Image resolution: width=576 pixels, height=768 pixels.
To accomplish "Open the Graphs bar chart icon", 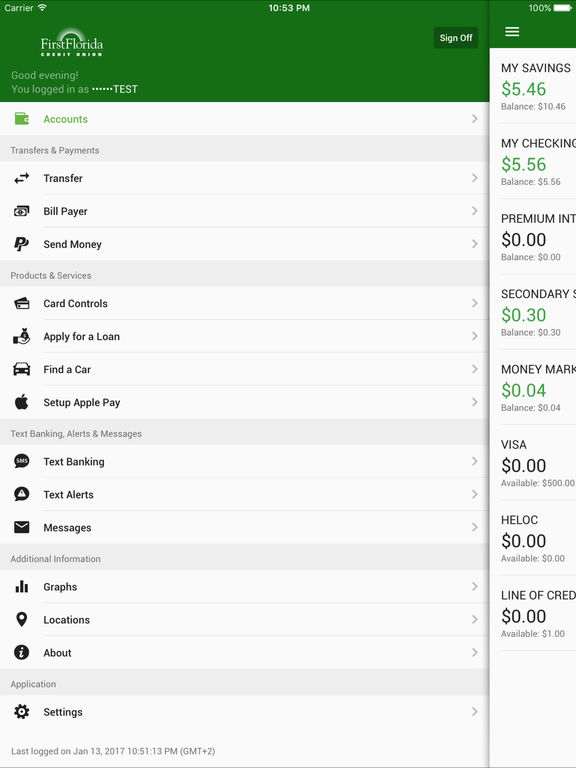I will pos(22,586).
